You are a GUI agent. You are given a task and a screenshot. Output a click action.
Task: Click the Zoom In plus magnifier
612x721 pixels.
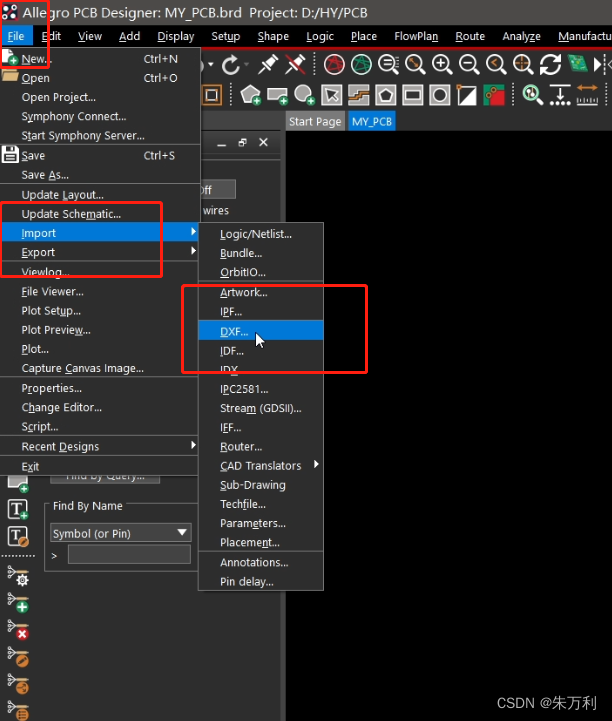coord(442,64)
